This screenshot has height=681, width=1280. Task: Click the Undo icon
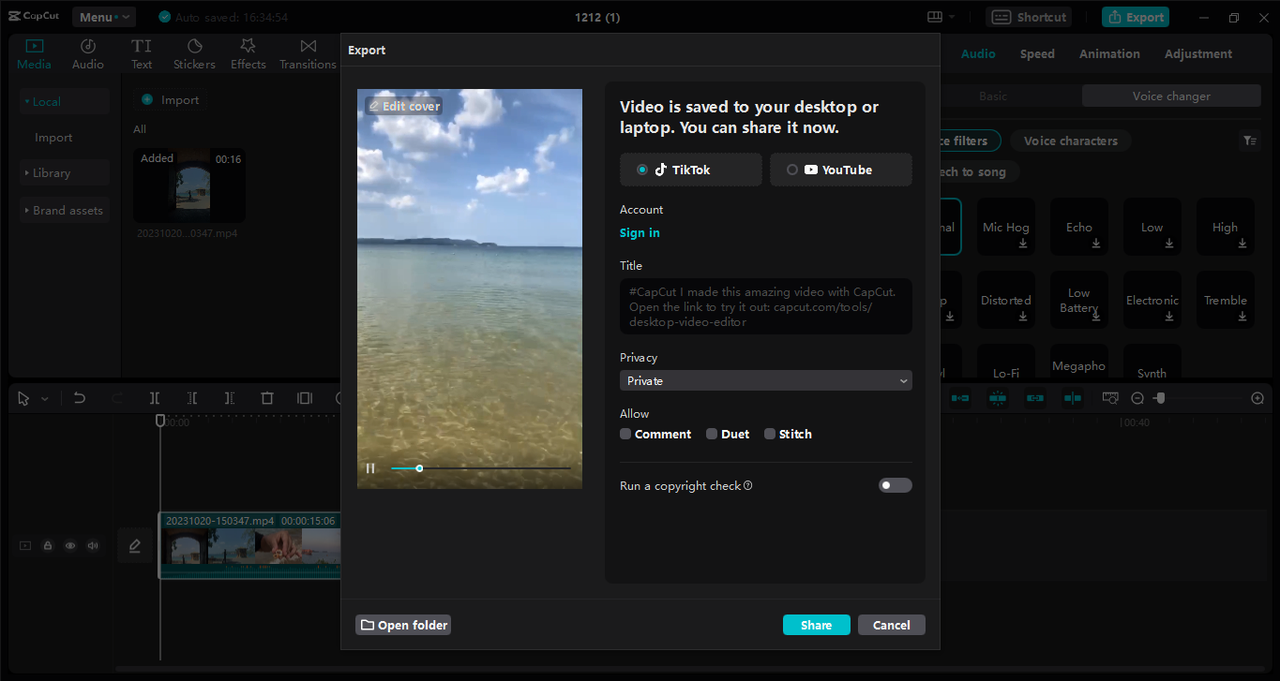tap(80, 398)
